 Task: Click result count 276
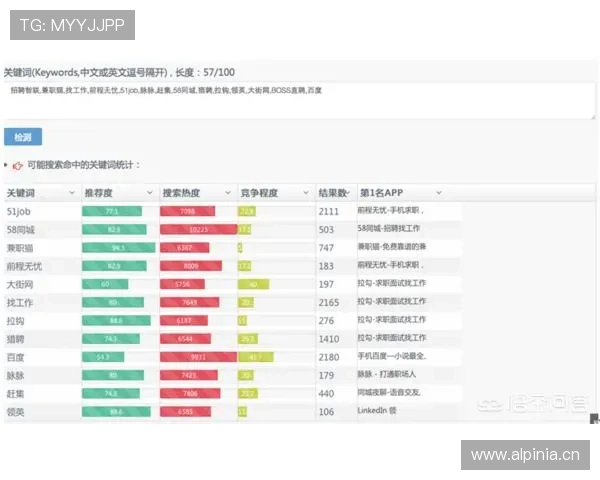coord(326,321)
